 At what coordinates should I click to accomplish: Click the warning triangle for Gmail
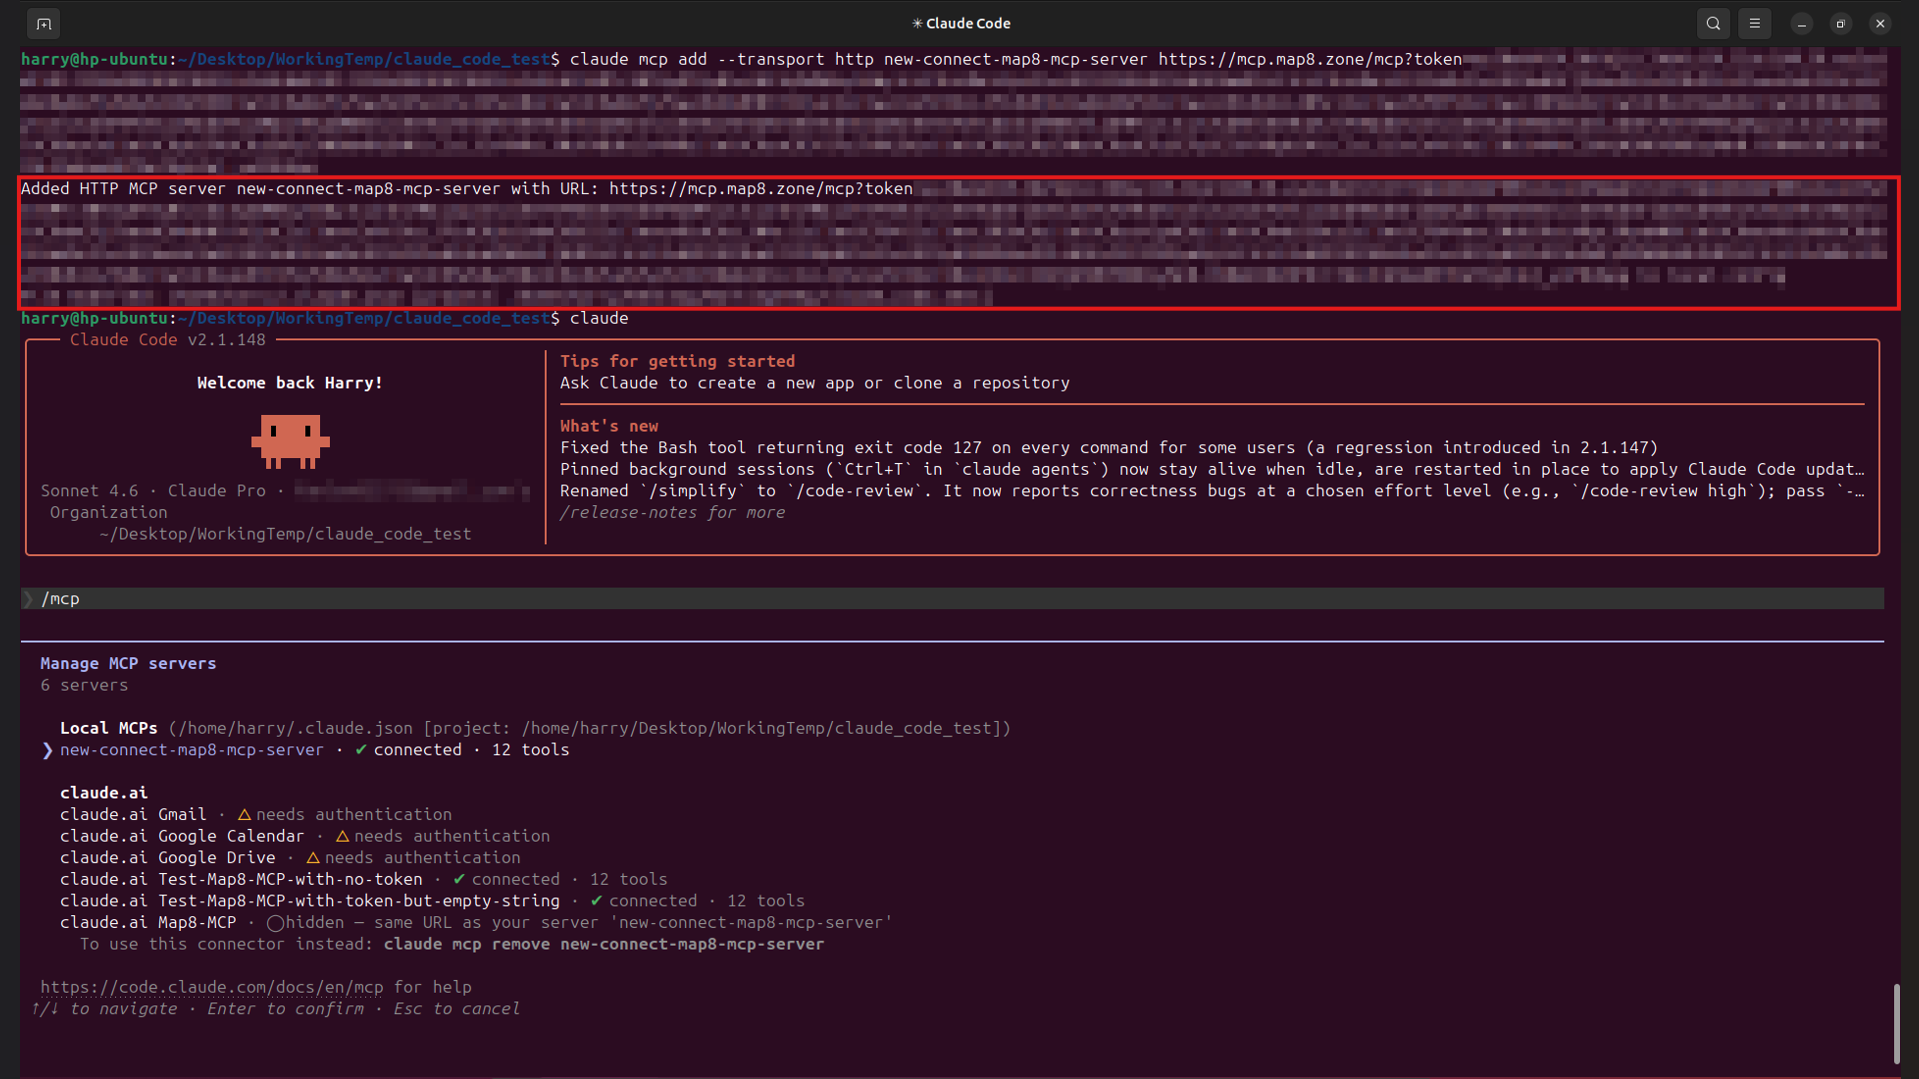(244, 815)
